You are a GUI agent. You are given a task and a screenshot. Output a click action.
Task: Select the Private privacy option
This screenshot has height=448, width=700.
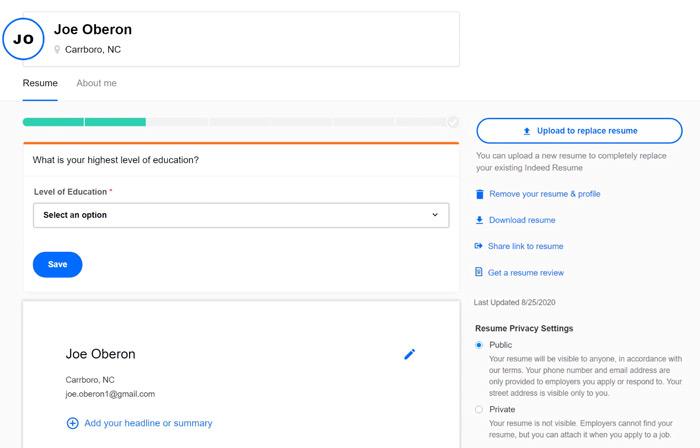pos(479,409)
